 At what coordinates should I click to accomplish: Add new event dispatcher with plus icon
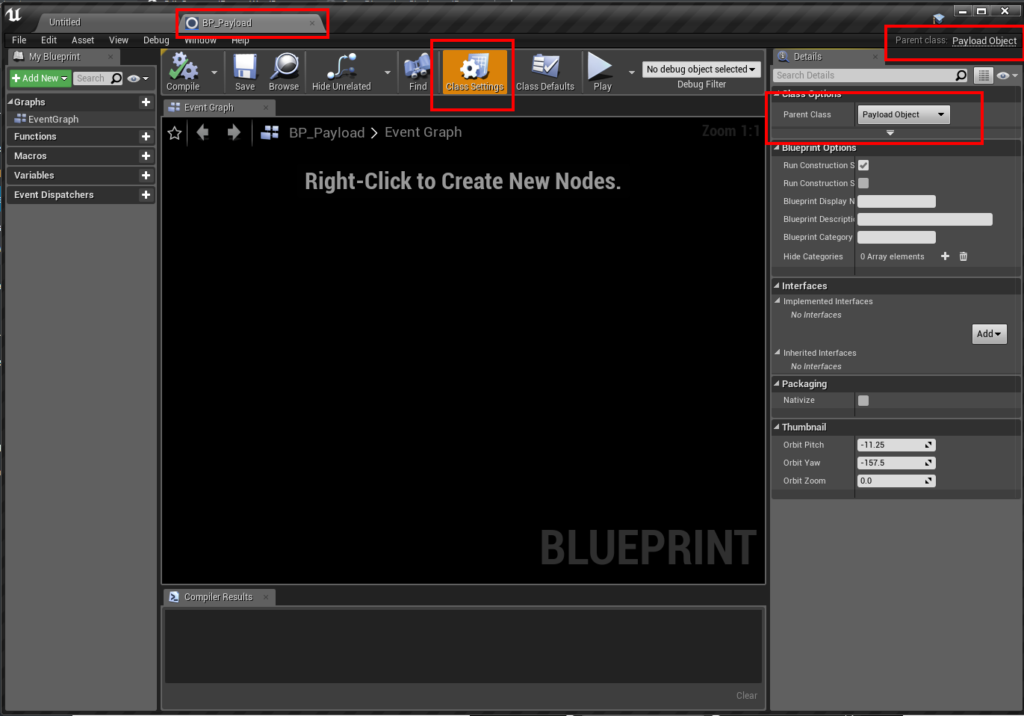pyautogui.click(x=146, y=195)
